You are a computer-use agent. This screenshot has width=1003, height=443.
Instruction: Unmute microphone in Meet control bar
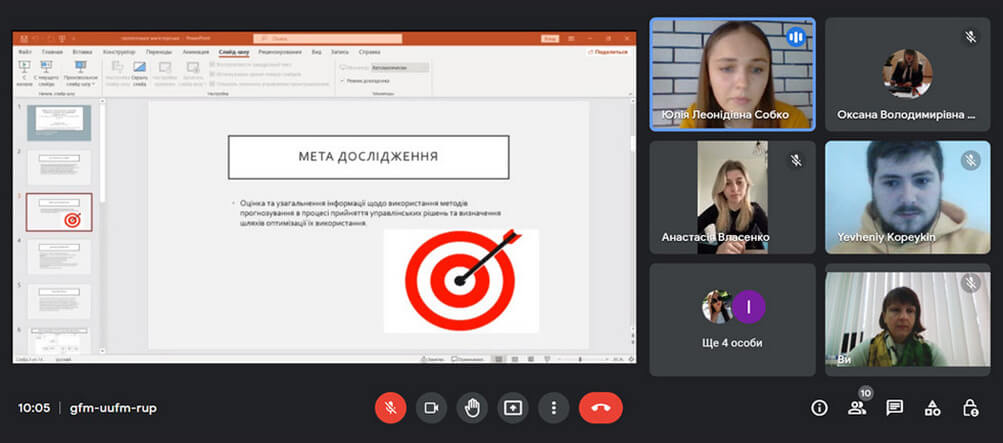click(390, 408)
